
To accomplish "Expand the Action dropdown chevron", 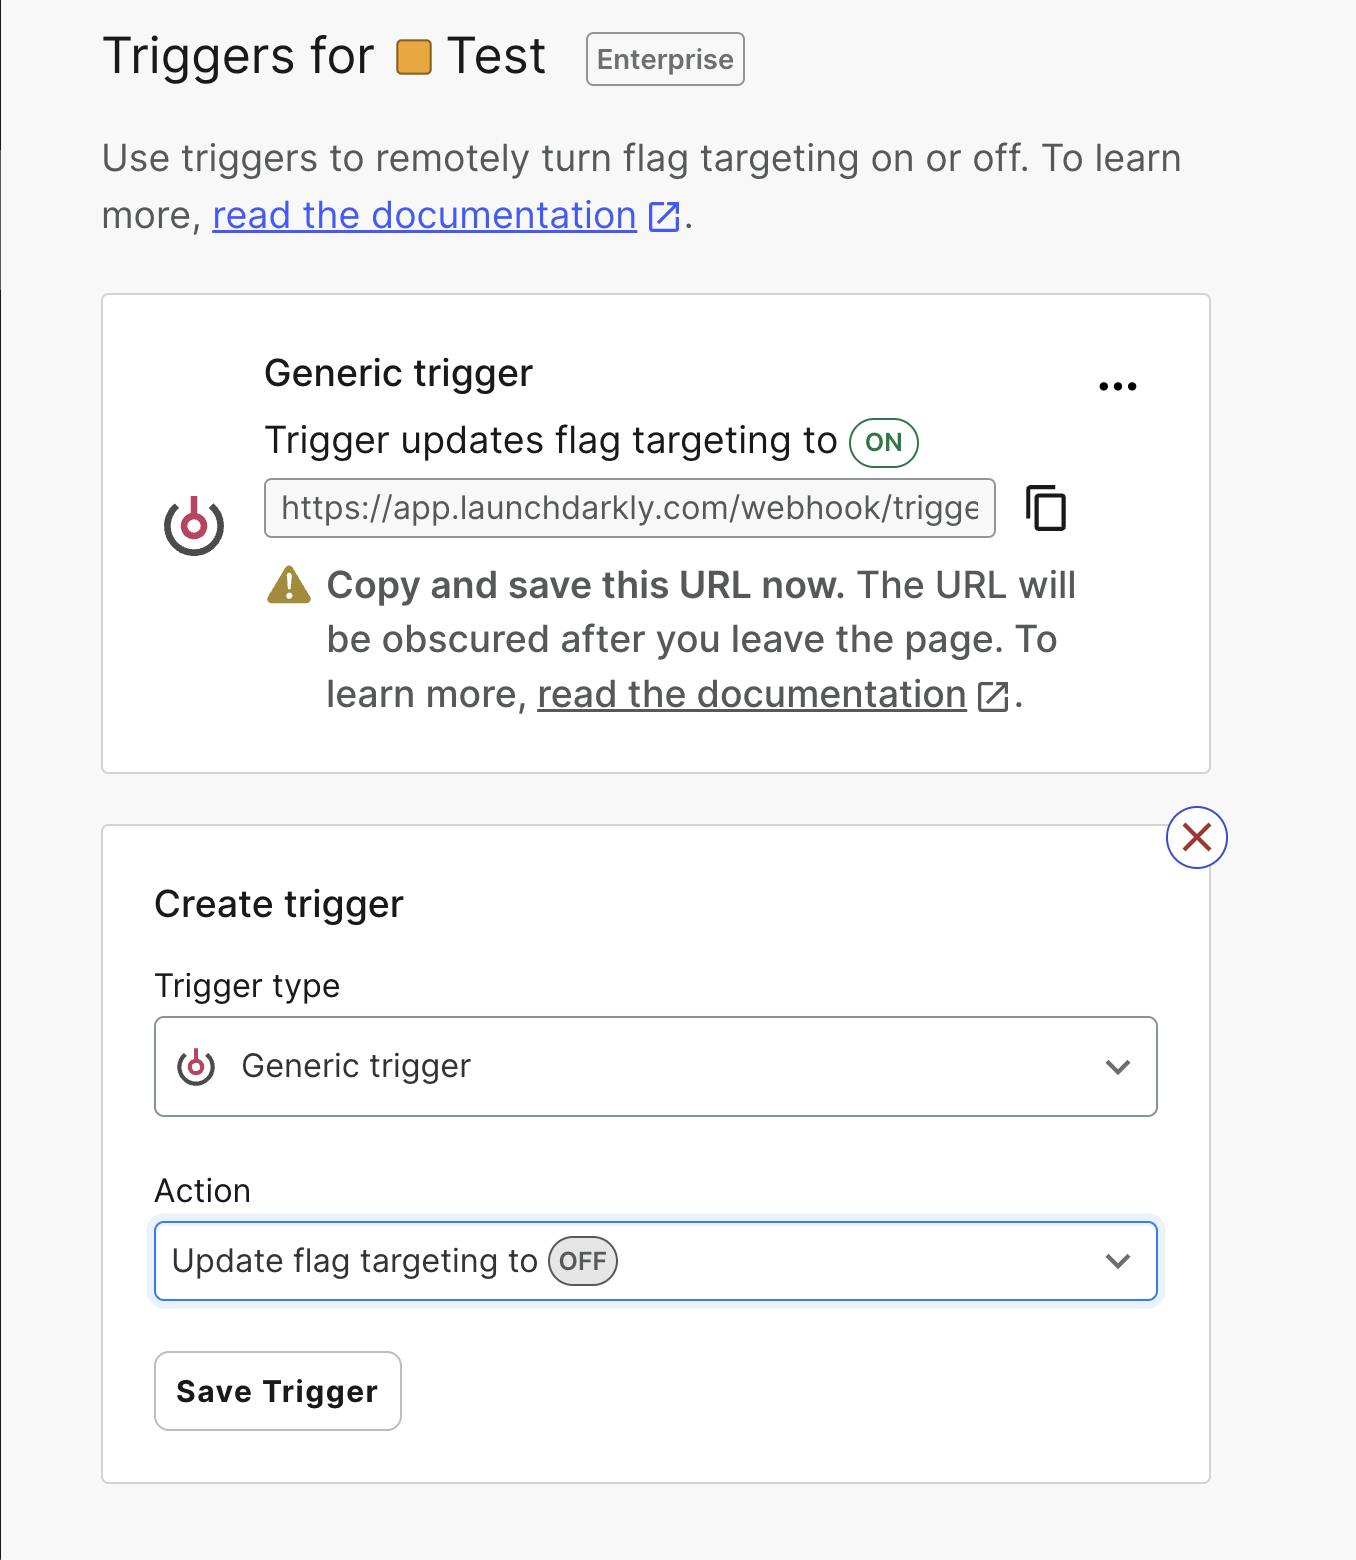I will (1118, 1261).
